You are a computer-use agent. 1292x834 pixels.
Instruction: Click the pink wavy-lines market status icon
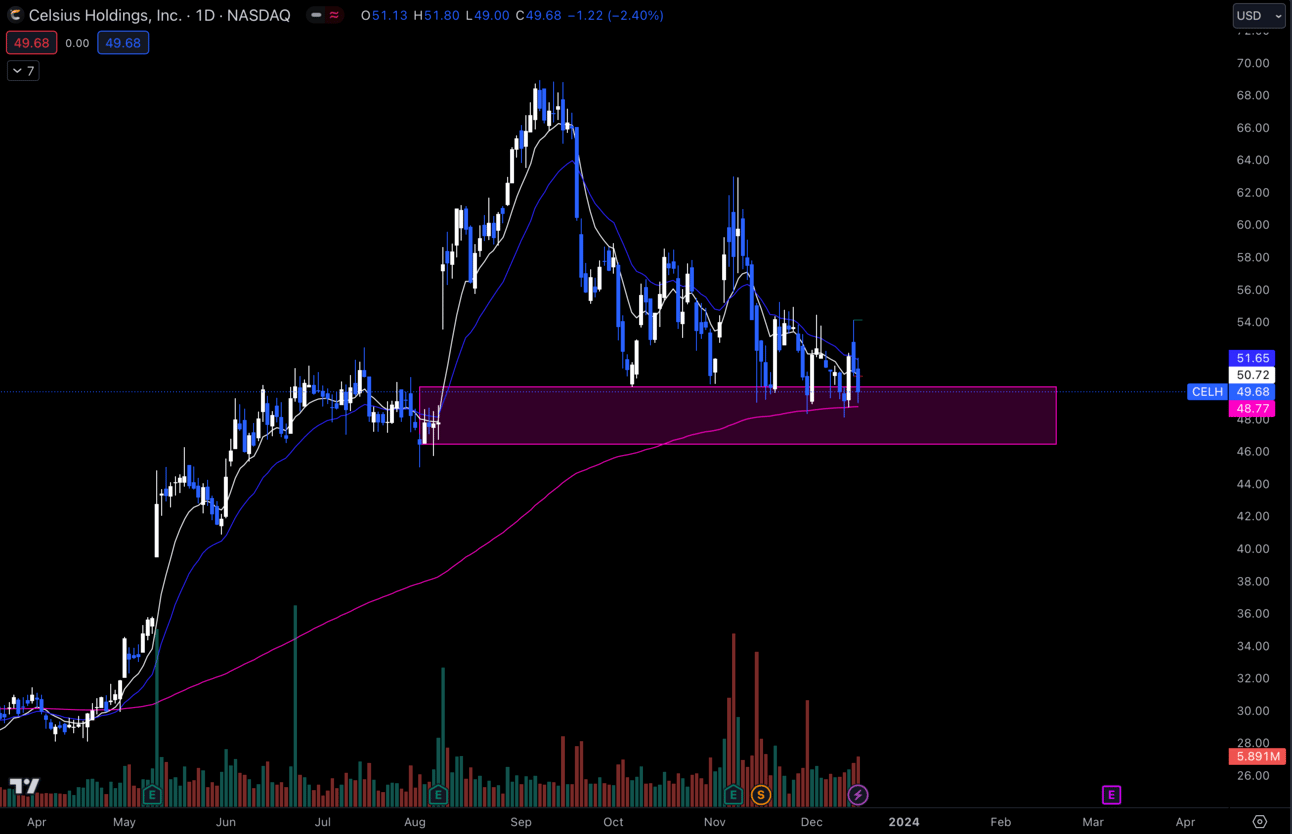click(334, 15)
